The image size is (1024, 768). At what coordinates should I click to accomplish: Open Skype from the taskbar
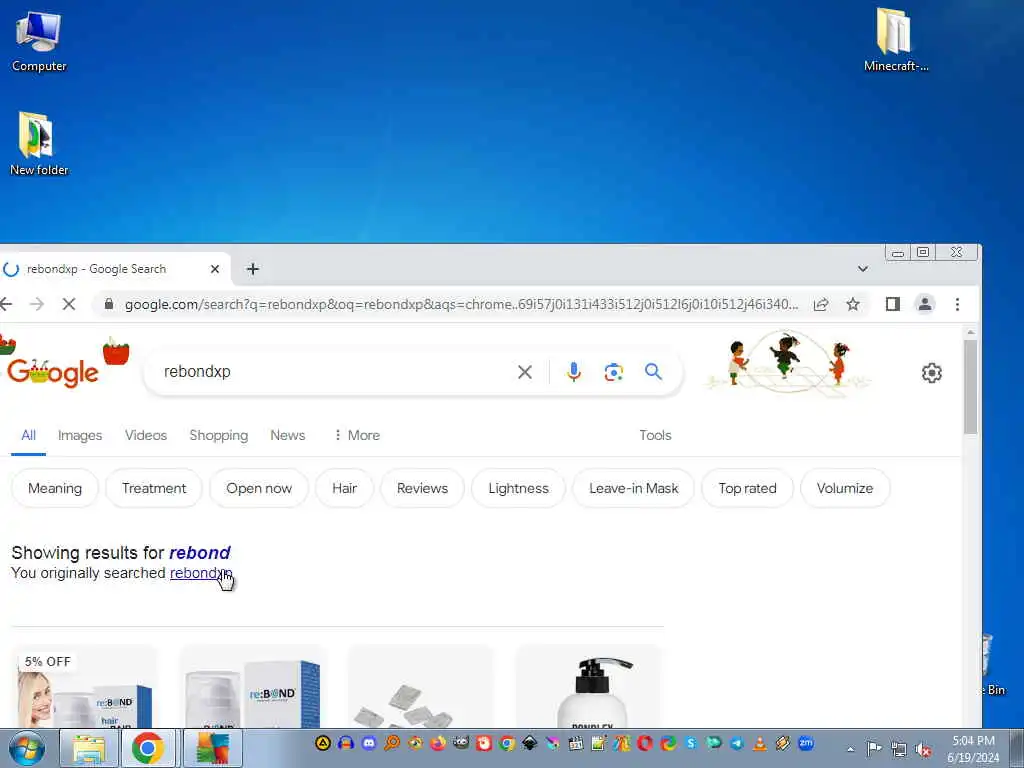click(x=691, y=743)
